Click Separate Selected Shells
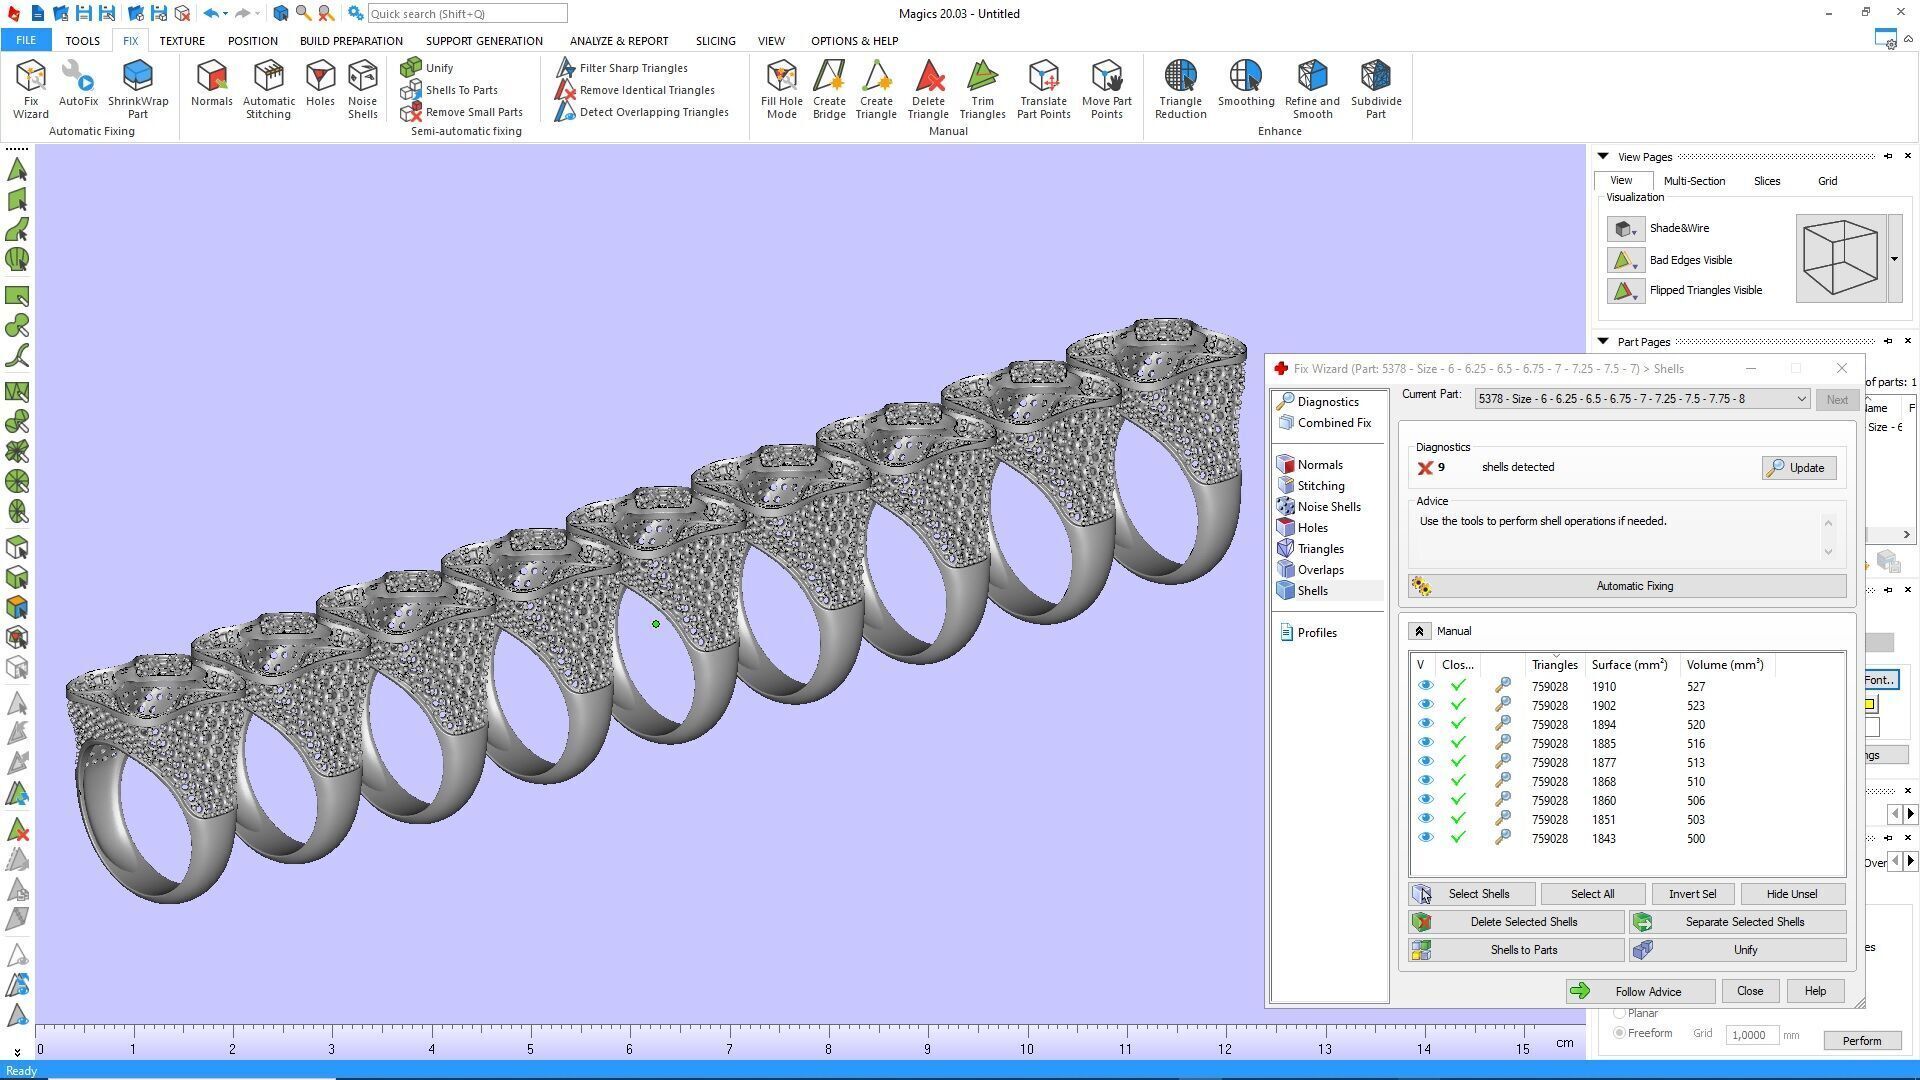1920x1080 pixels. pyautogui.click(x=1738, y=922)
